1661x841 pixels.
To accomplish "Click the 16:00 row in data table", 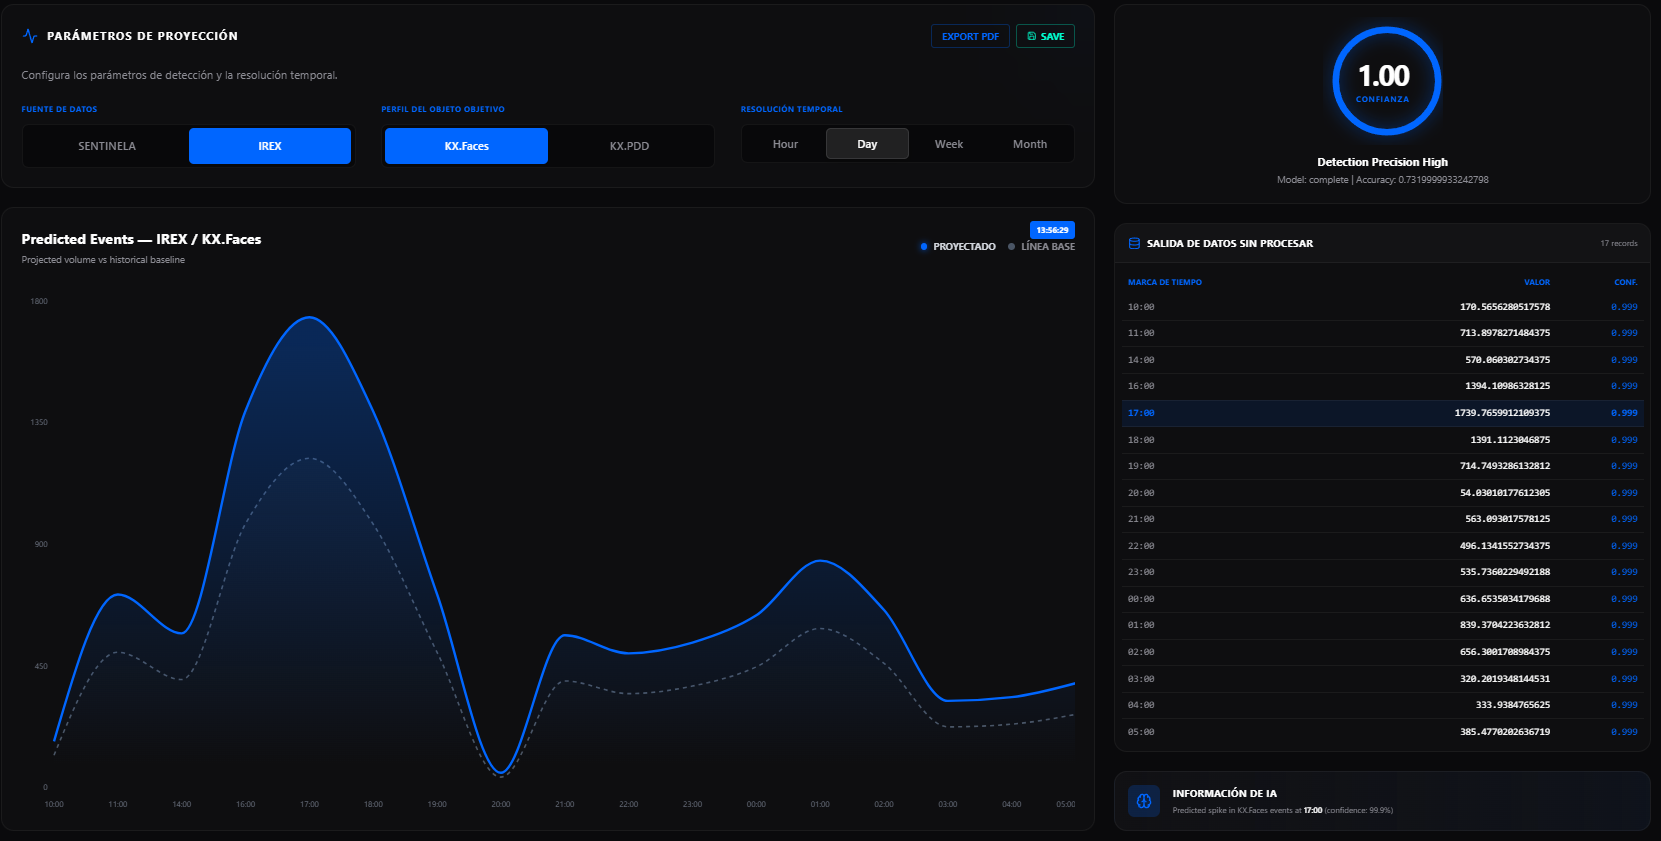I will coord(1382,386).
